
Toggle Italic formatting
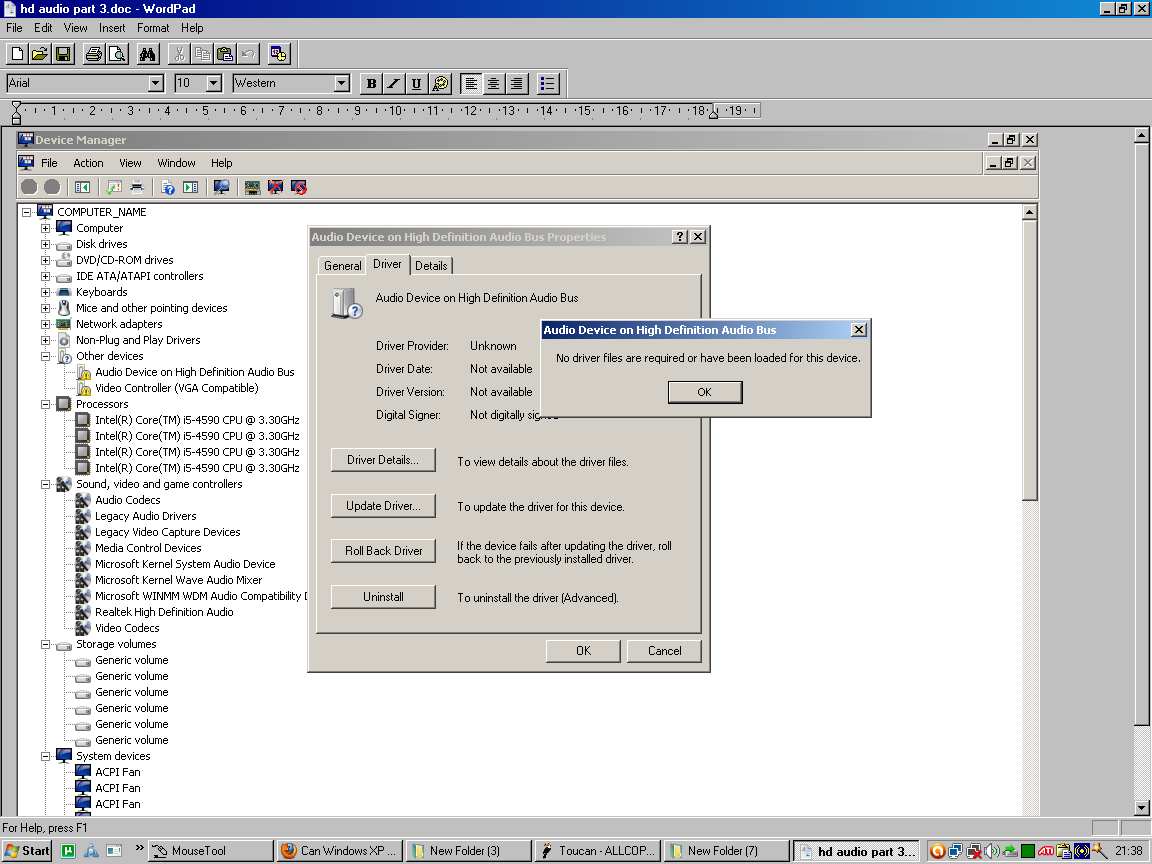(x=394, y=83)
